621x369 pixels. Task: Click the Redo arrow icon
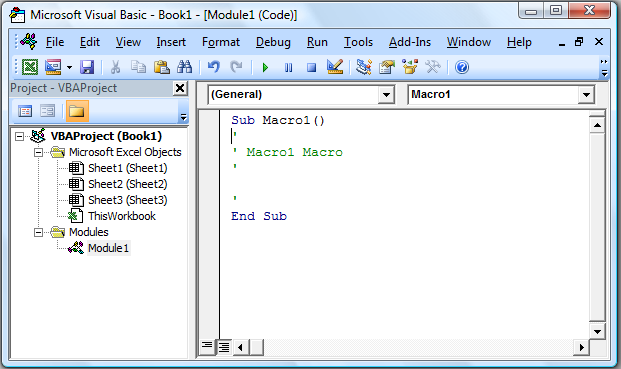click(236, 67)
